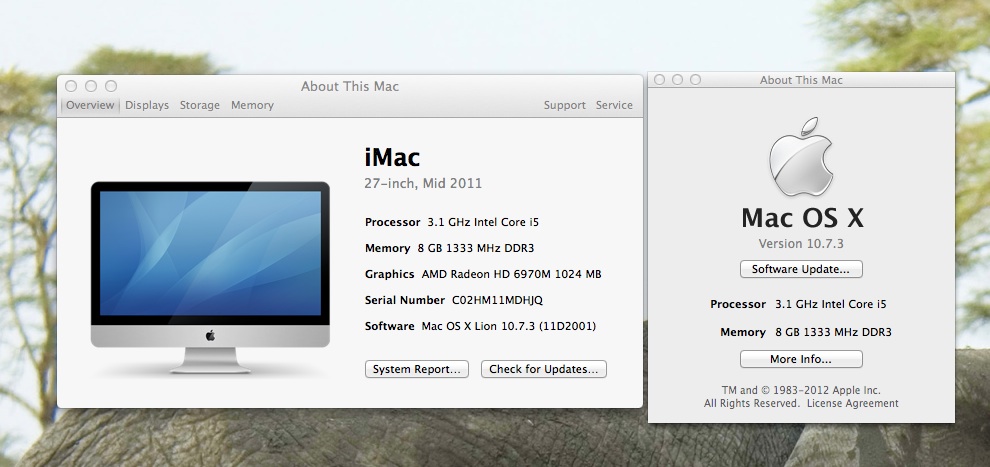990x467 pixels.
Task: Click the large window's About This Mac title
Action: coord(350,86)
